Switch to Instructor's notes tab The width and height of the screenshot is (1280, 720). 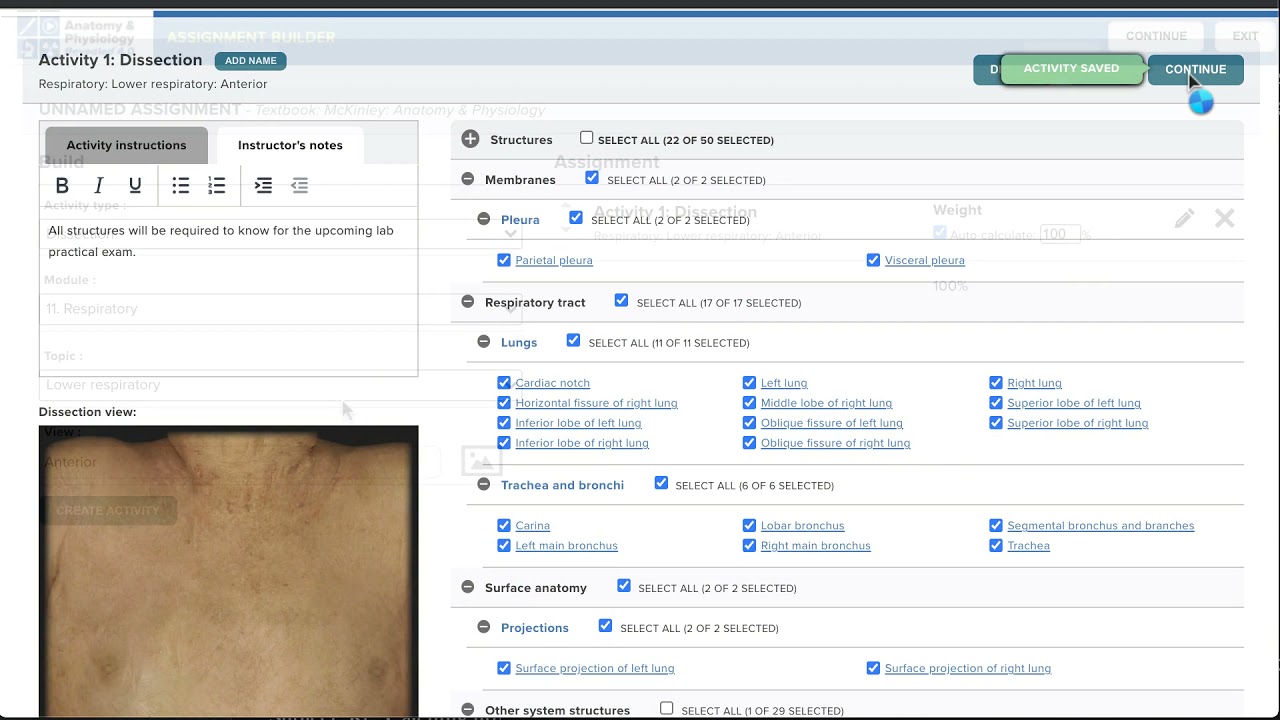coord(290,145)
